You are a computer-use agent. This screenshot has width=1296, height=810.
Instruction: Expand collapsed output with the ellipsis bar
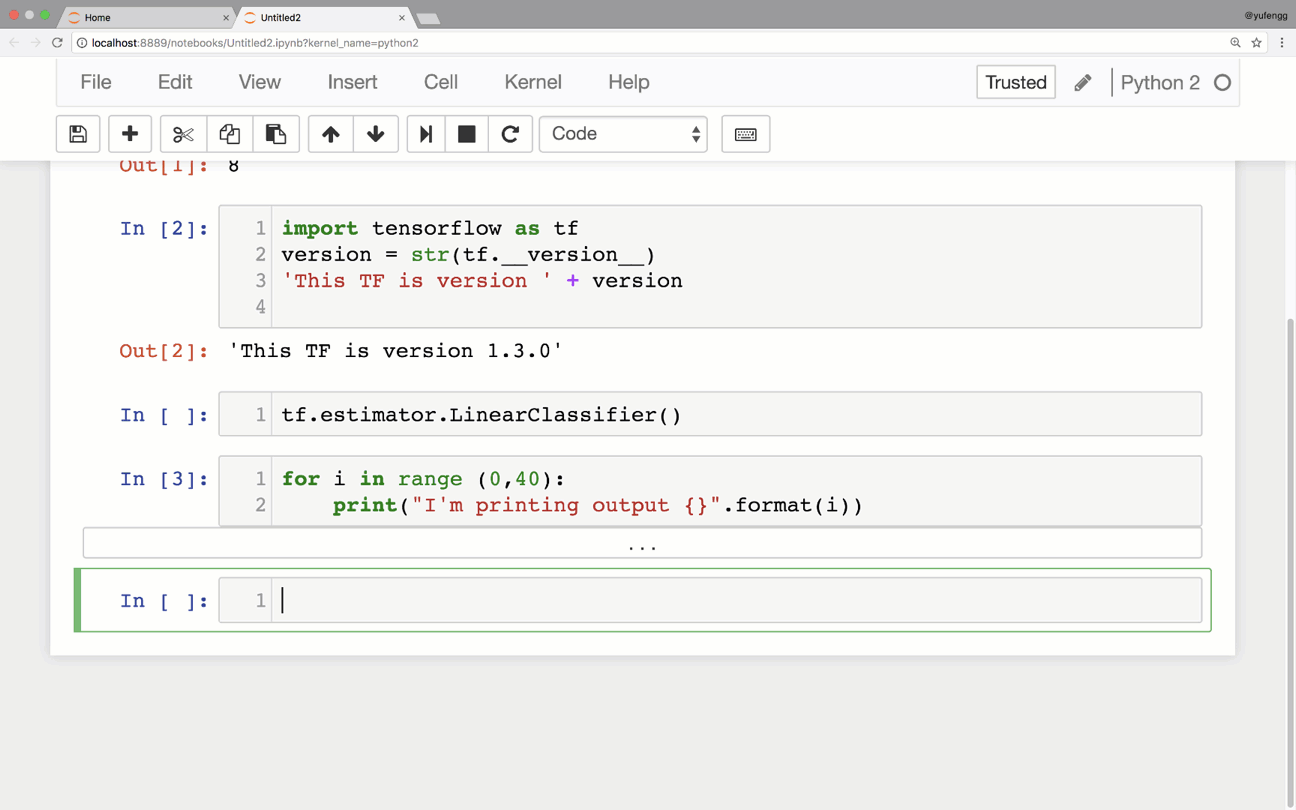click(x=642, y=543)
